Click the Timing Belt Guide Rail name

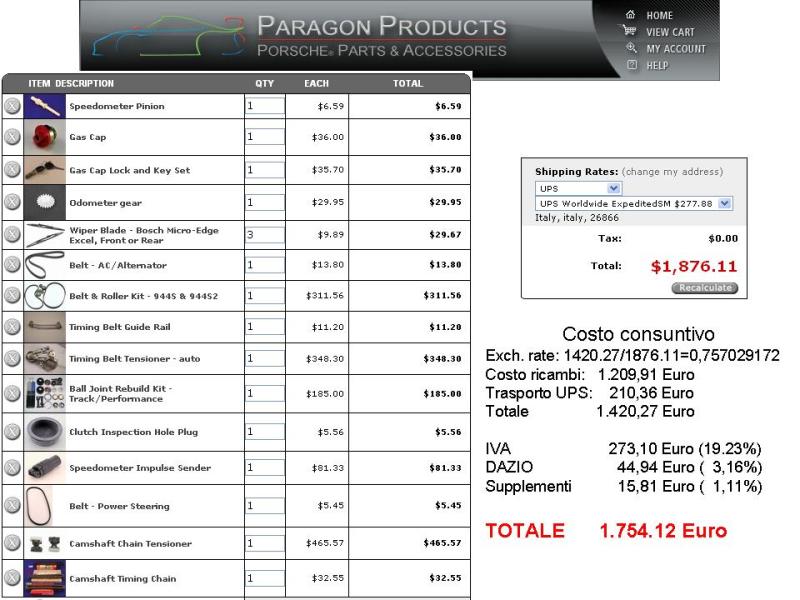point(120,327)
